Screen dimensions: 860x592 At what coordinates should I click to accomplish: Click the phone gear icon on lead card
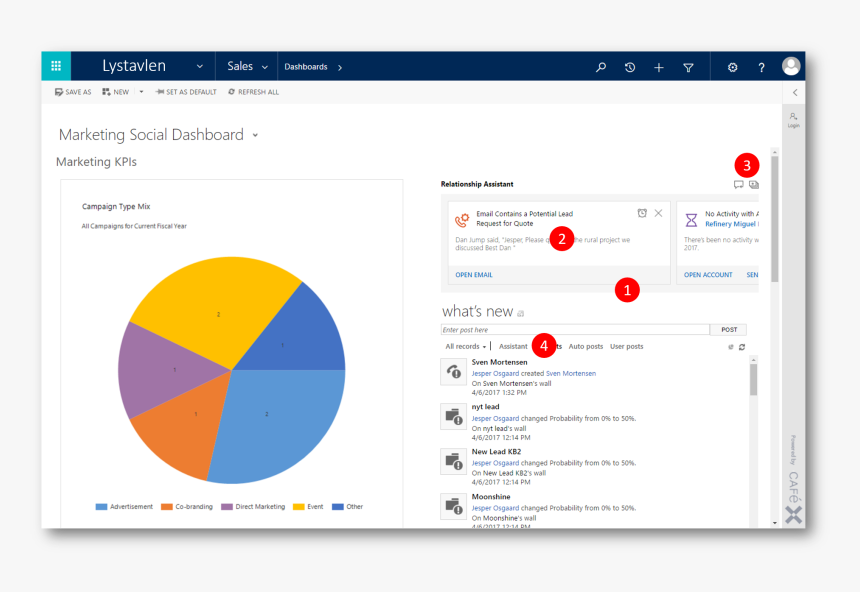[462, 220]
